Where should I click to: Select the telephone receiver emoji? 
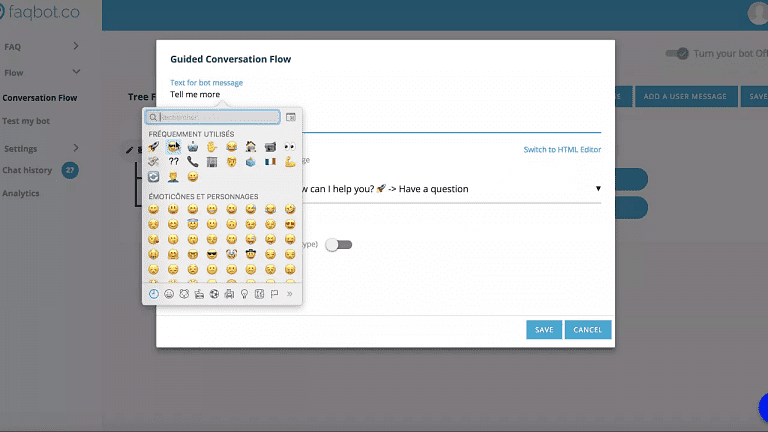(x=192, y=161)
